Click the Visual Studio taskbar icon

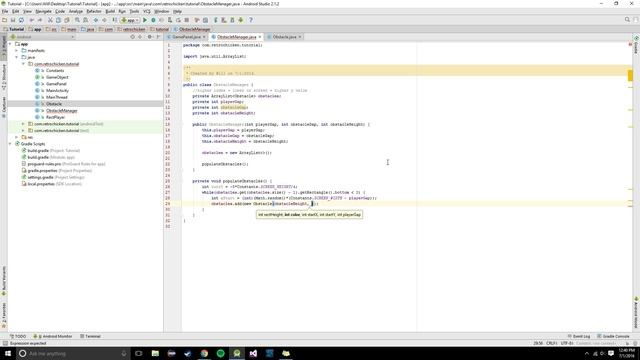pos(253,353)
